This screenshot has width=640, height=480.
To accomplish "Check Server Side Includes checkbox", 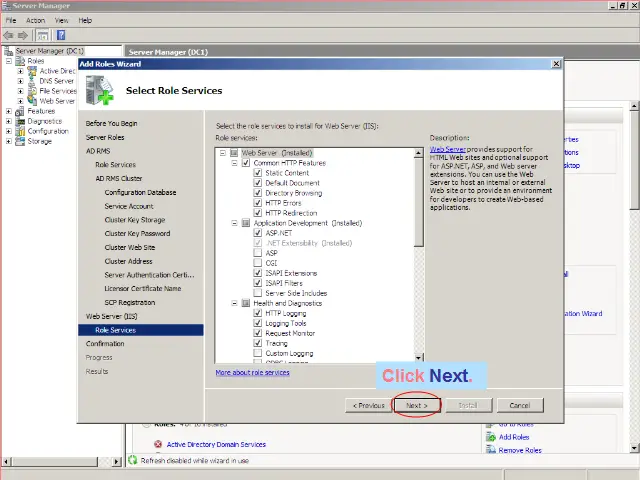I will pyautogui.click(x=258, y=293).
